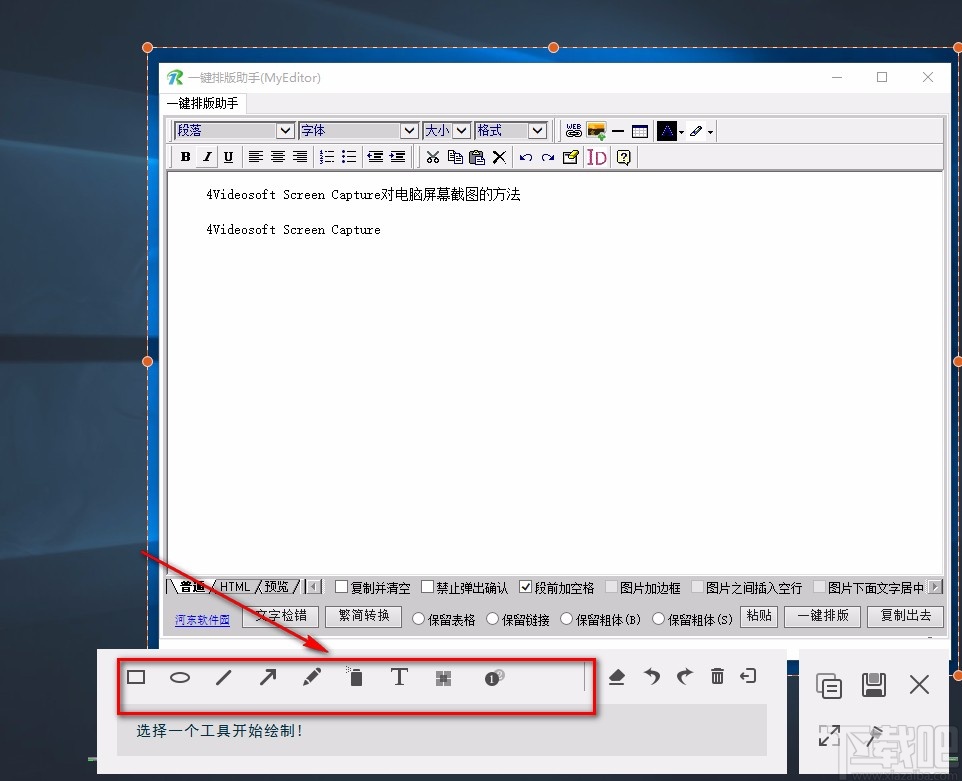Cut selection with scissors icon

(433, 157)
